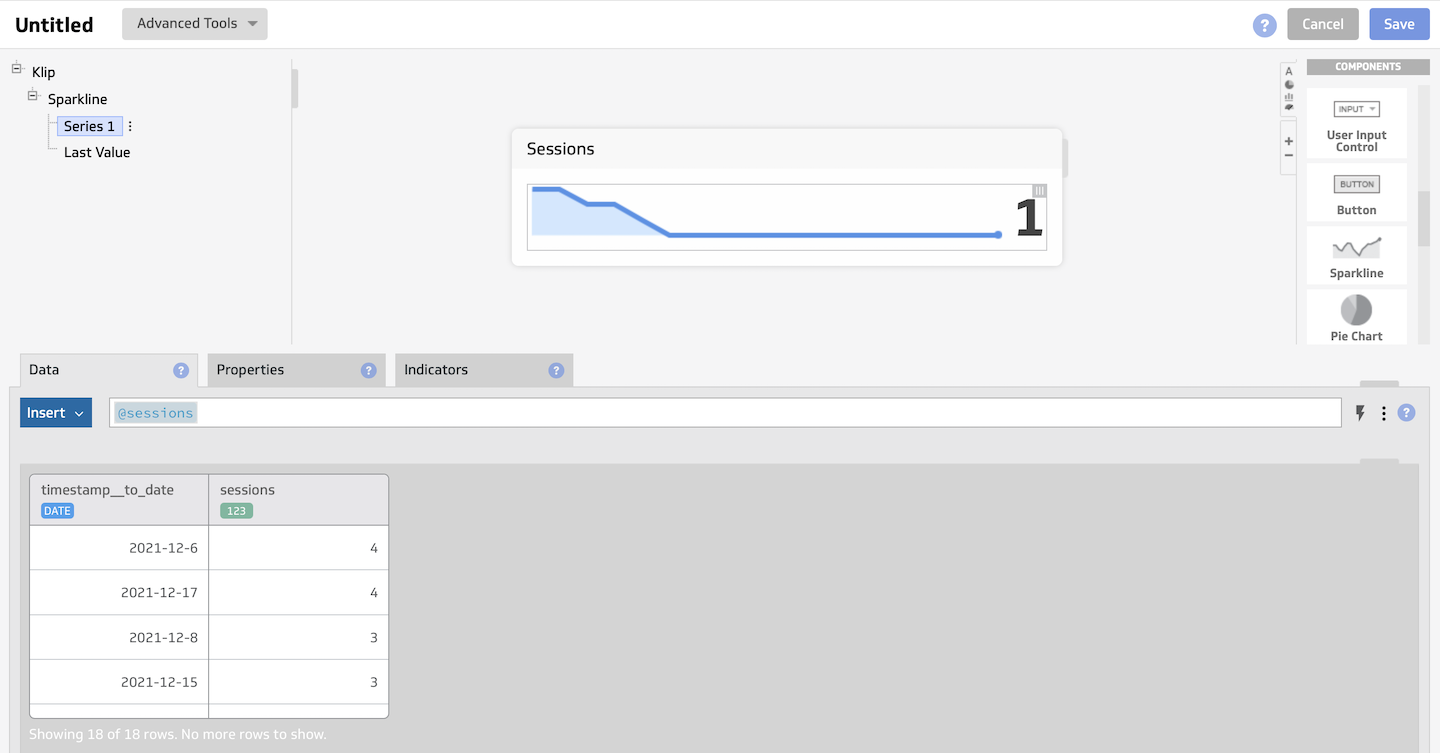This screenshot has height=753, width=1440.
Task: Click the Save button
Action: [x=1399, y=24]
